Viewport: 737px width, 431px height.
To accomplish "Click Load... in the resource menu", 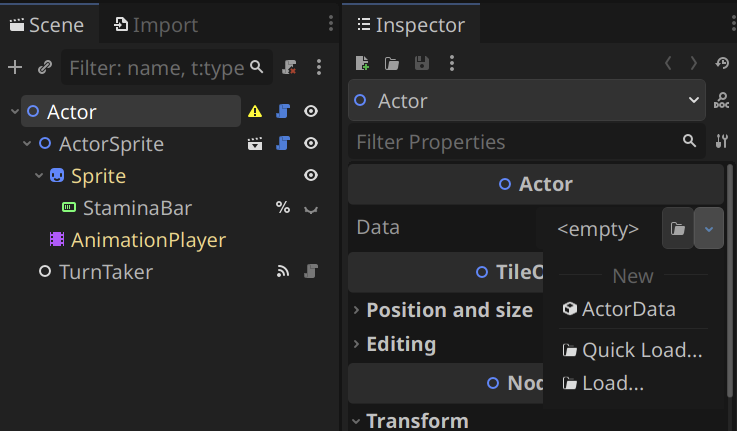I will click(612, 383).
